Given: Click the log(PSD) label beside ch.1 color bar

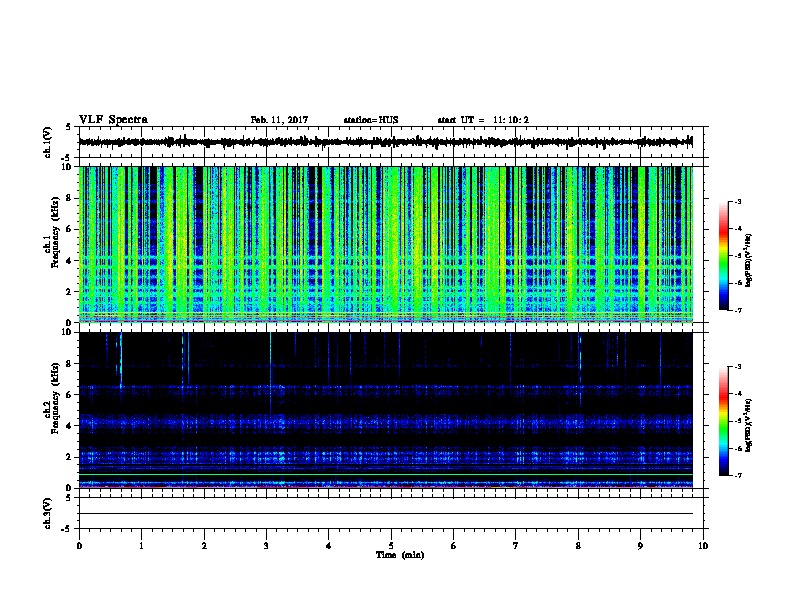Looking at the screenshot, I should pyautogui.click(x=748, y=261).
